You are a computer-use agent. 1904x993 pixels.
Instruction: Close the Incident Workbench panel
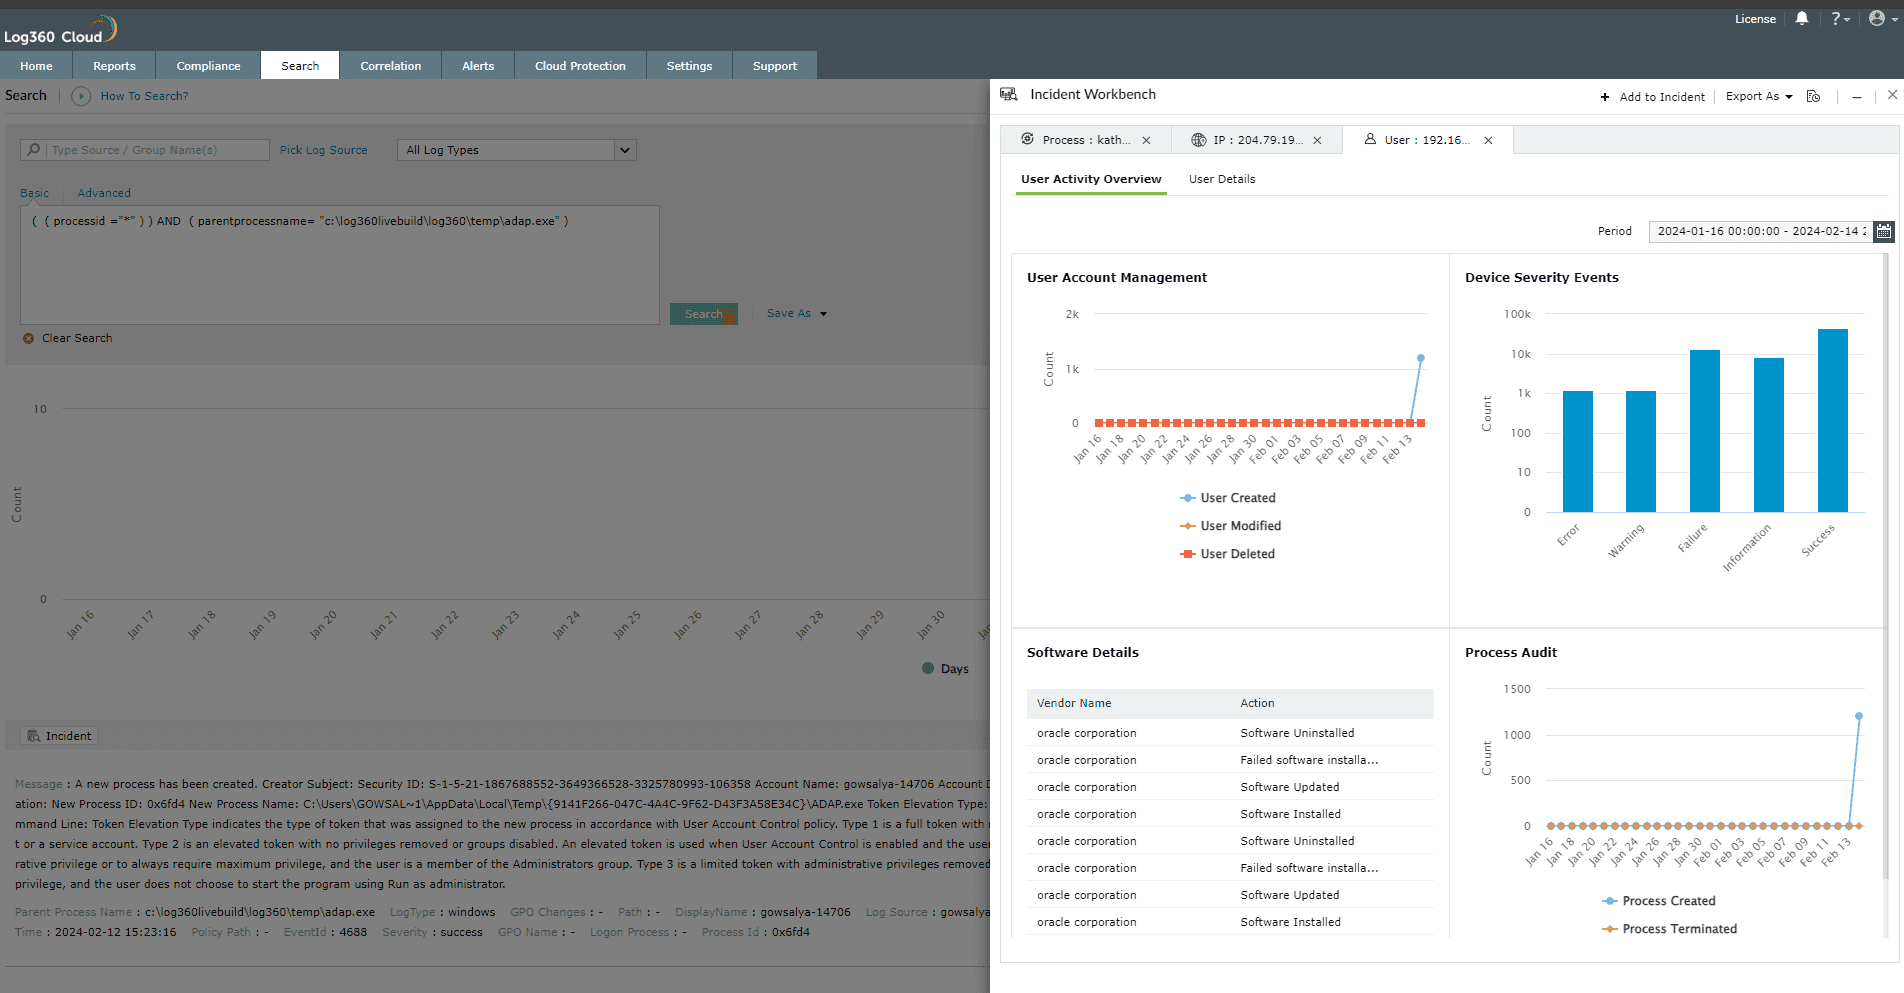pos(1892,95)
